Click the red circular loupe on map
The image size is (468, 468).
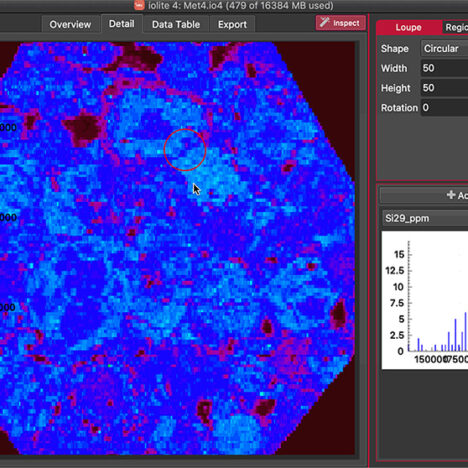click(x=185, y=150)
